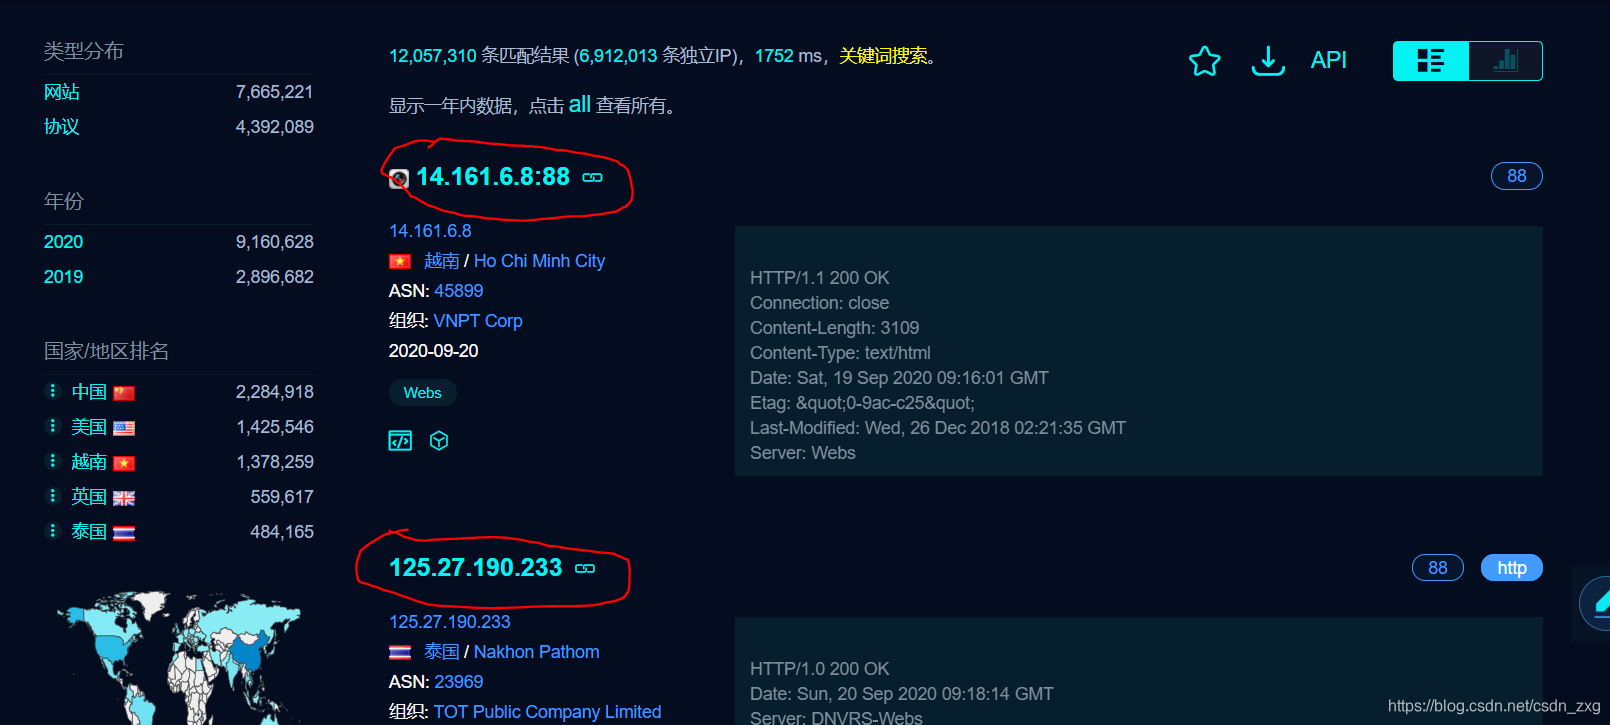This screenshot has height=725, width=1610.
Task: Open the source code view icon
Action: coord(400,441)
